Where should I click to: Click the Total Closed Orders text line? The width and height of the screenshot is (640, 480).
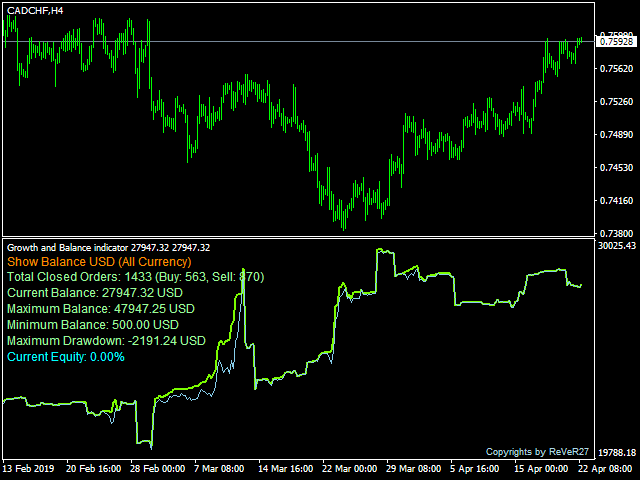pyautogui.click(x=136, y=277)
